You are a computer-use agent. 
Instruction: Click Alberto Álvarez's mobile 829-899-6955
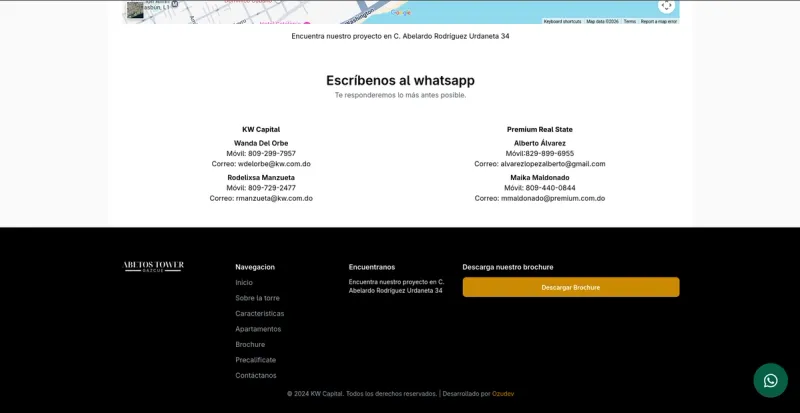click(550, 153)
